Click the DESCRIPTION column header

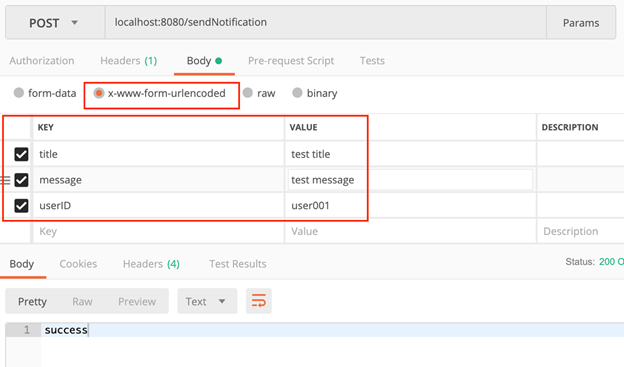tap(570, 127)
